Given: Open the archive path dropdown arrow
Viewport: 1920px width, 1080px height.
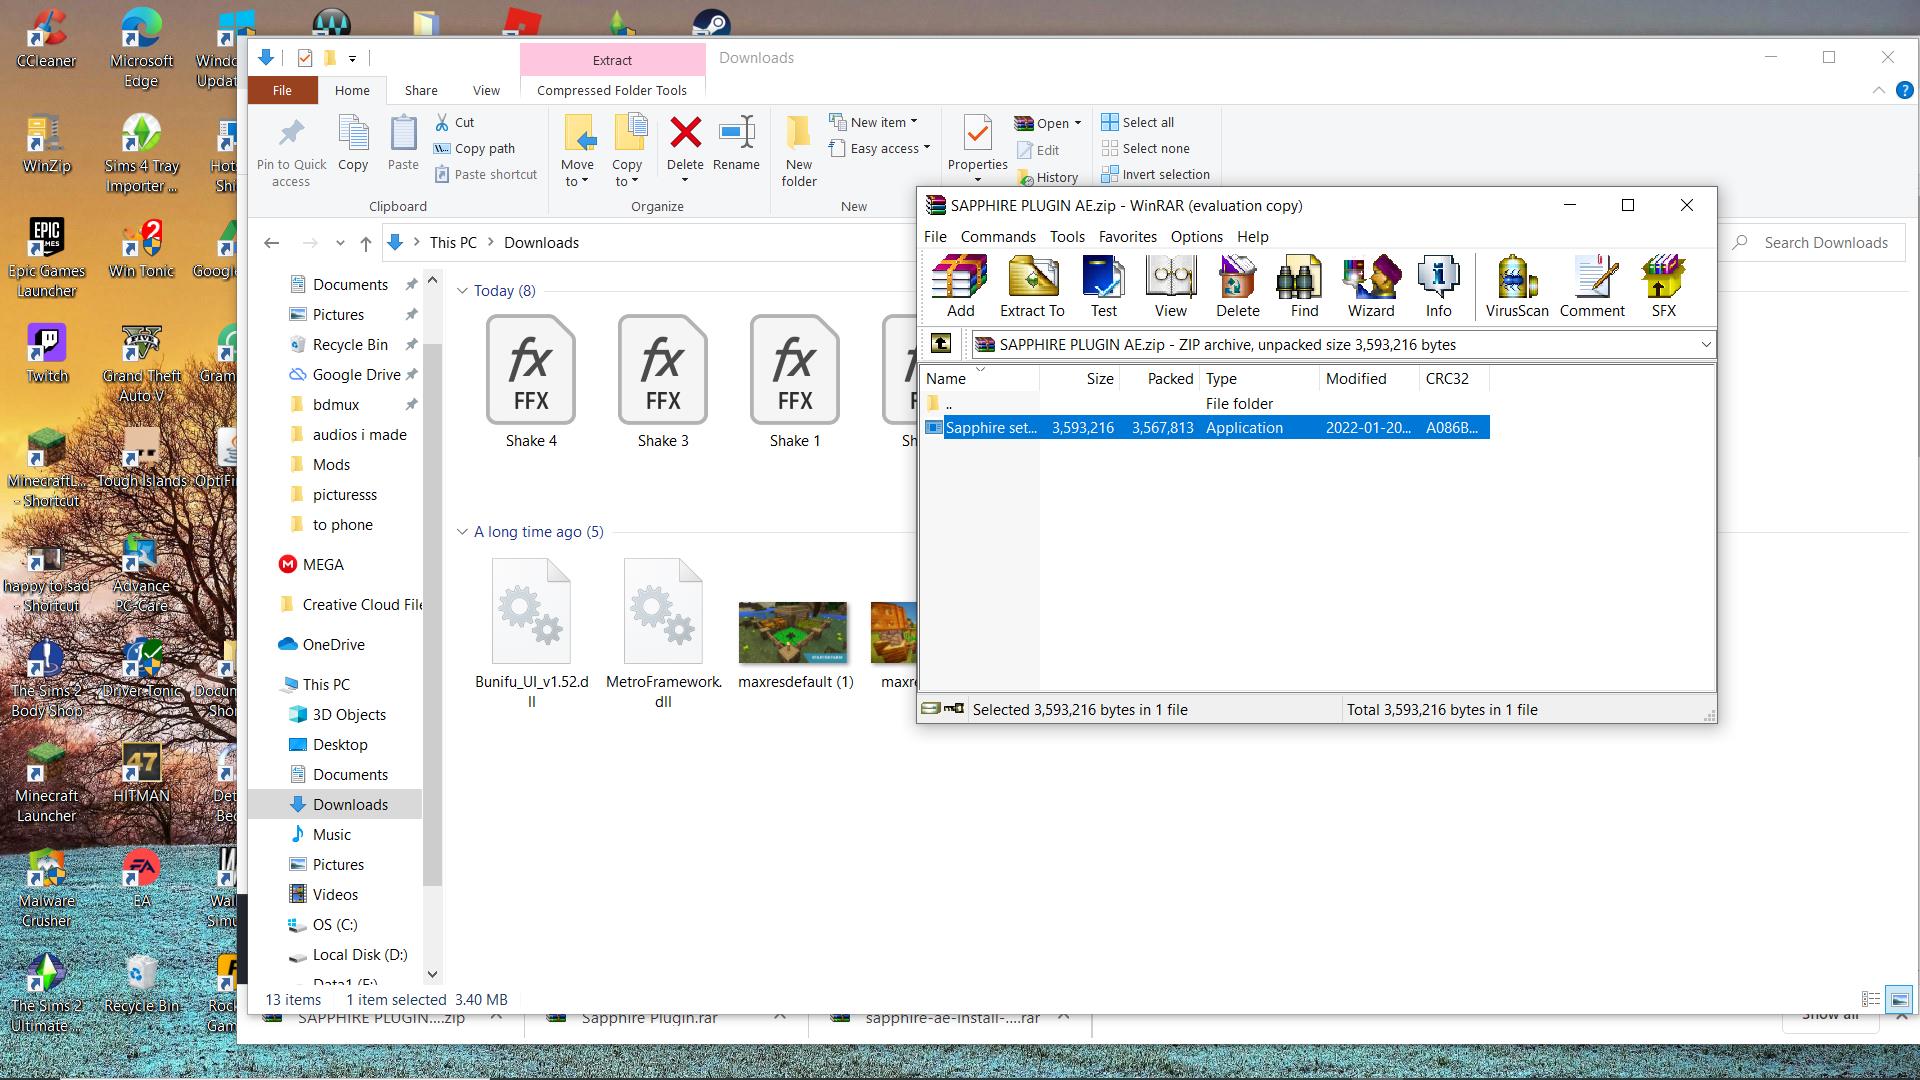Looking at the screenshot, I should point(1705,344).
